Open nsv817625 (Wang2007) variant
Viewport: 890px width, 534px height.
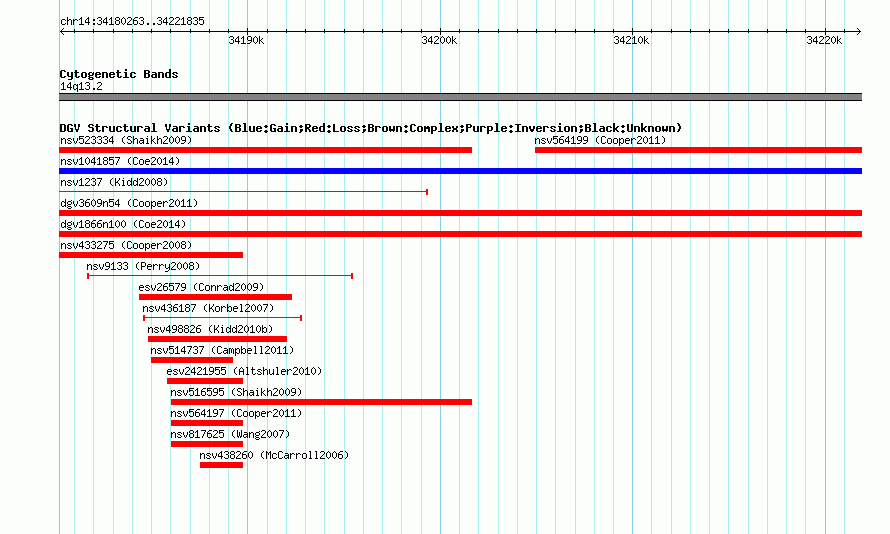pyautogui.click(x=230, y=434)
